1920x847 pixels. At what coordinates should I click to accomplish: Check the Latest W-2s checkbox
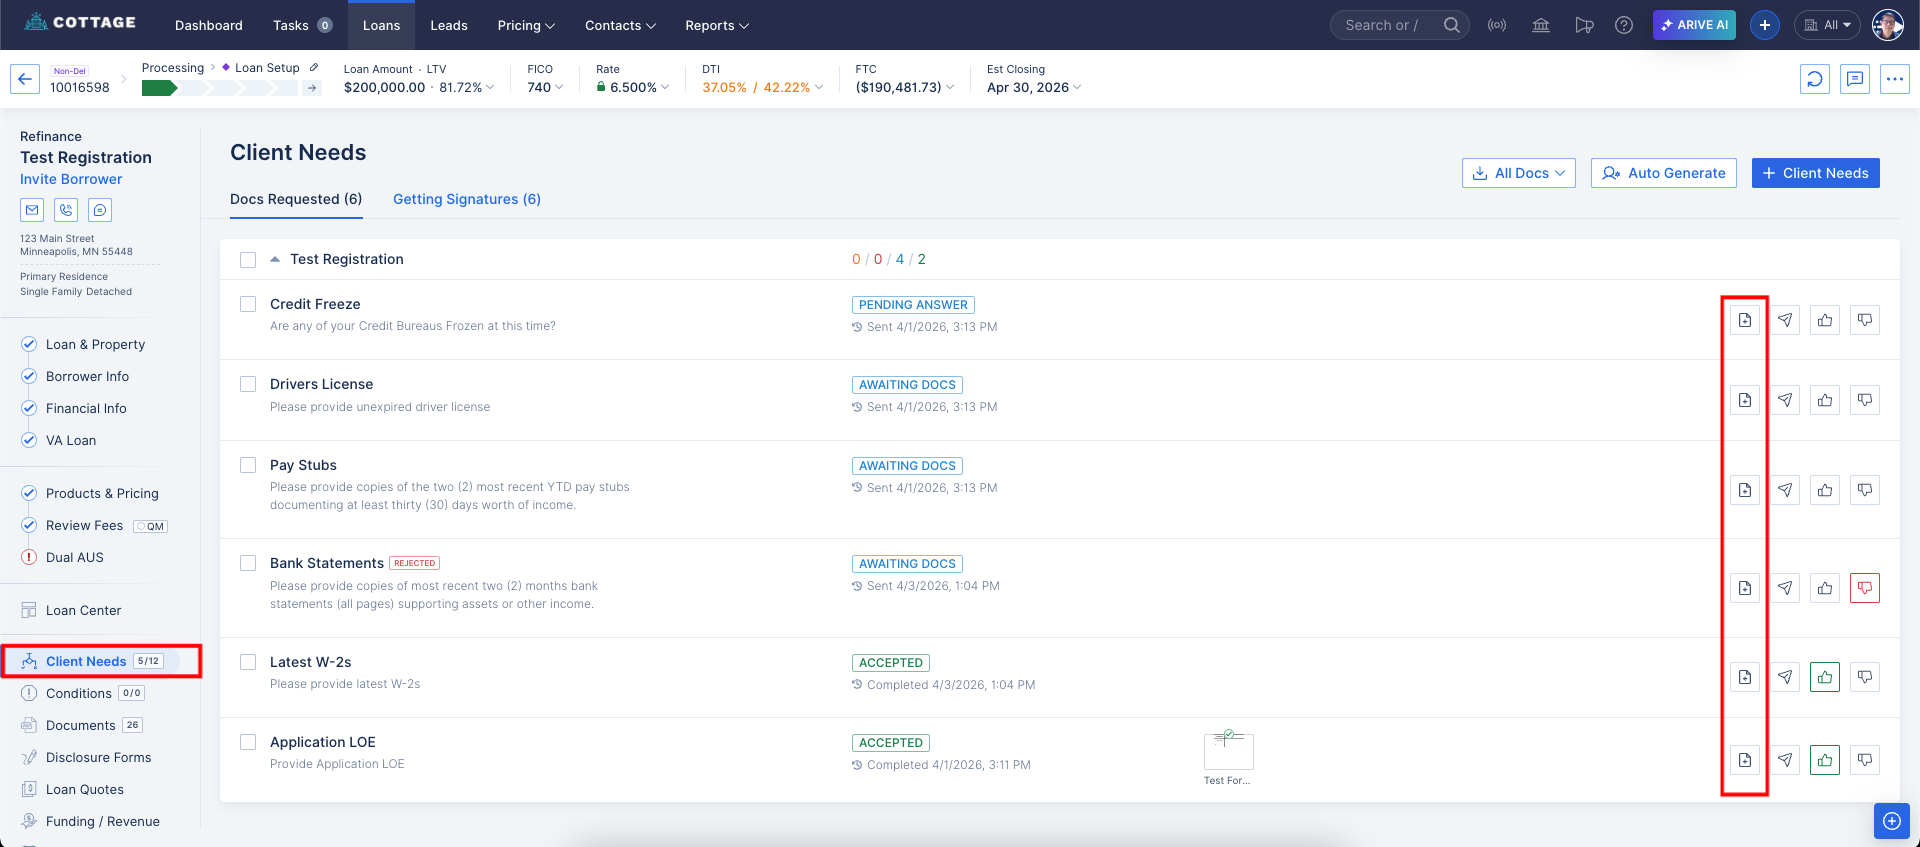pyautogui.click(x=248, y=662)
